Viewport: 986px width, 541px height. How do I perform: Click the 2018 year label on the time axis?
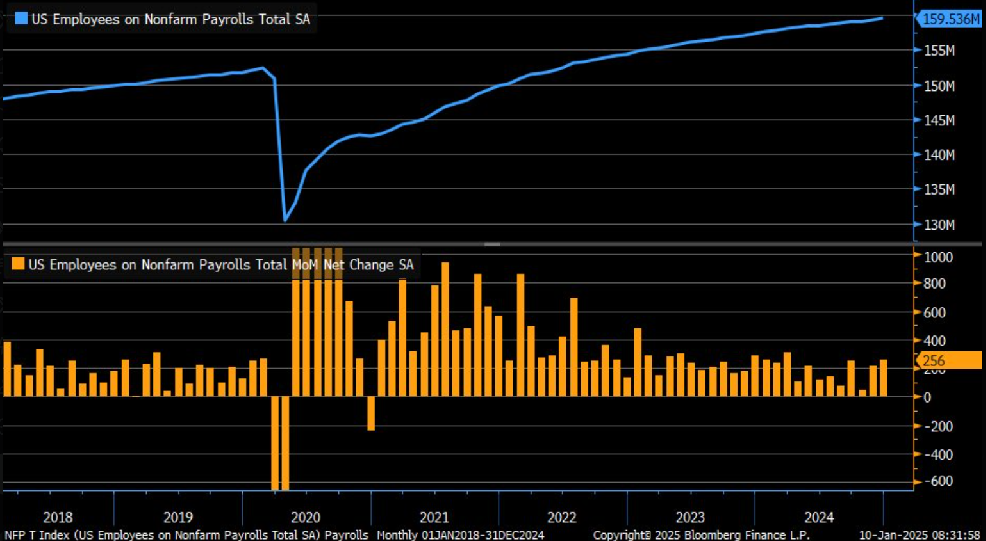tap(58, 518)
